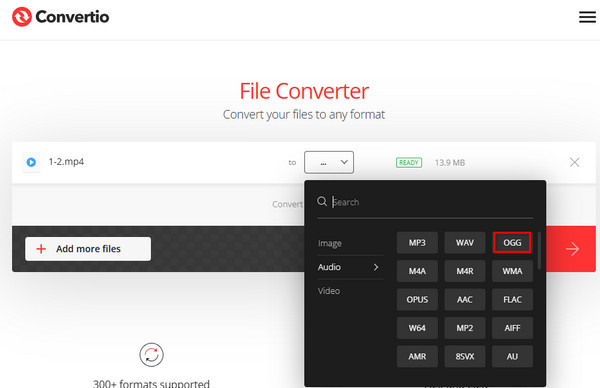Choose WAV format
Viewport: 600px width, 388px height.
[x=465, y=243]
